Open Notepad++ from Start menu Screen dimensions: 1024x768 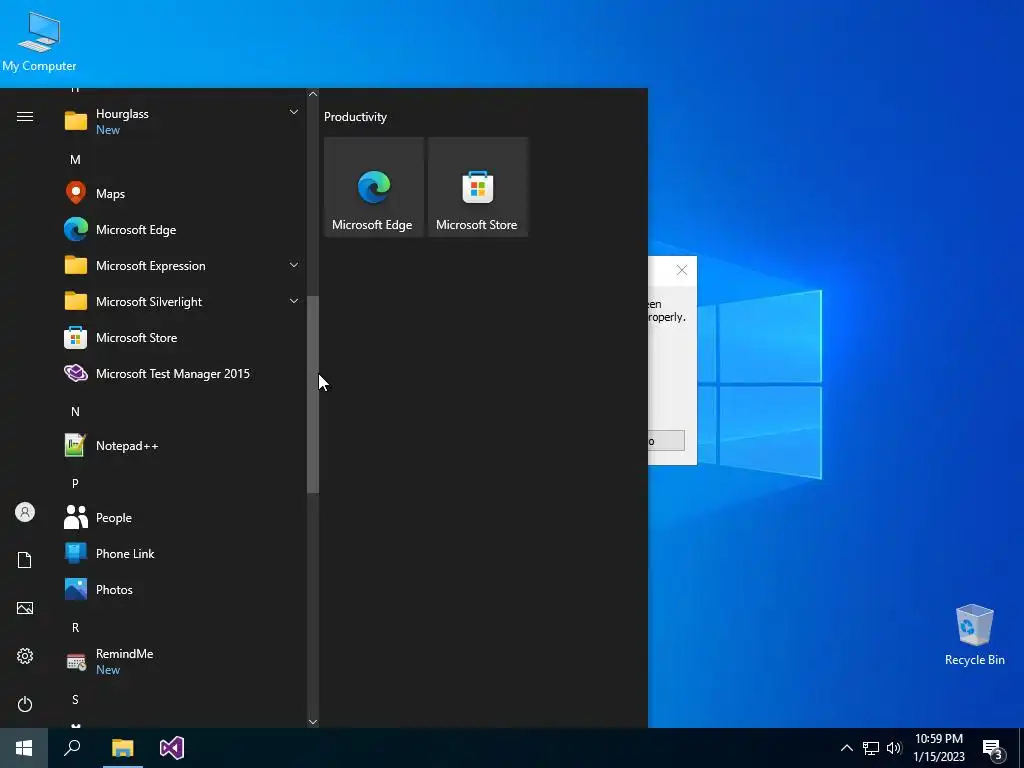[182, 445]
